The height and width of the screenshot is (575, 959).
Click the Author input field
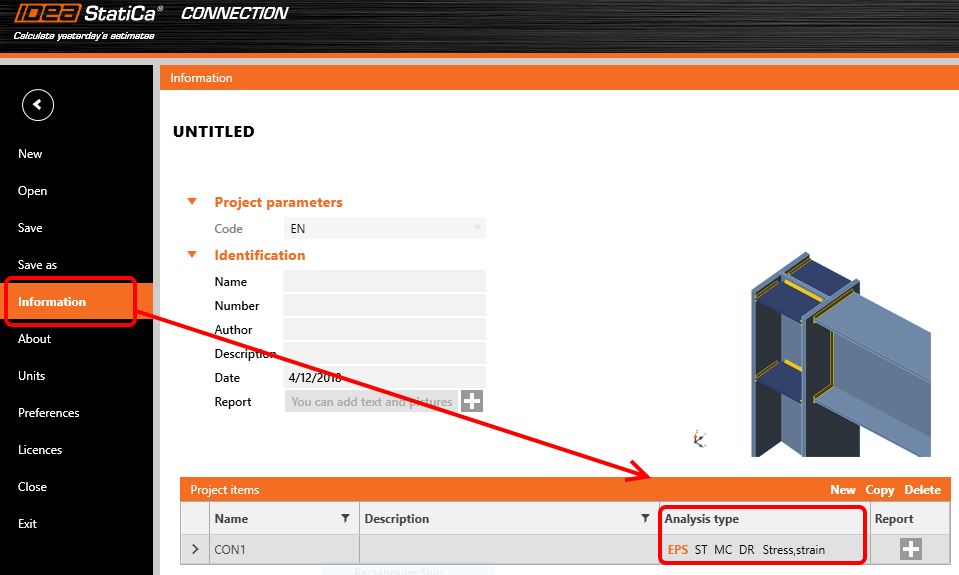pos(385,329)
